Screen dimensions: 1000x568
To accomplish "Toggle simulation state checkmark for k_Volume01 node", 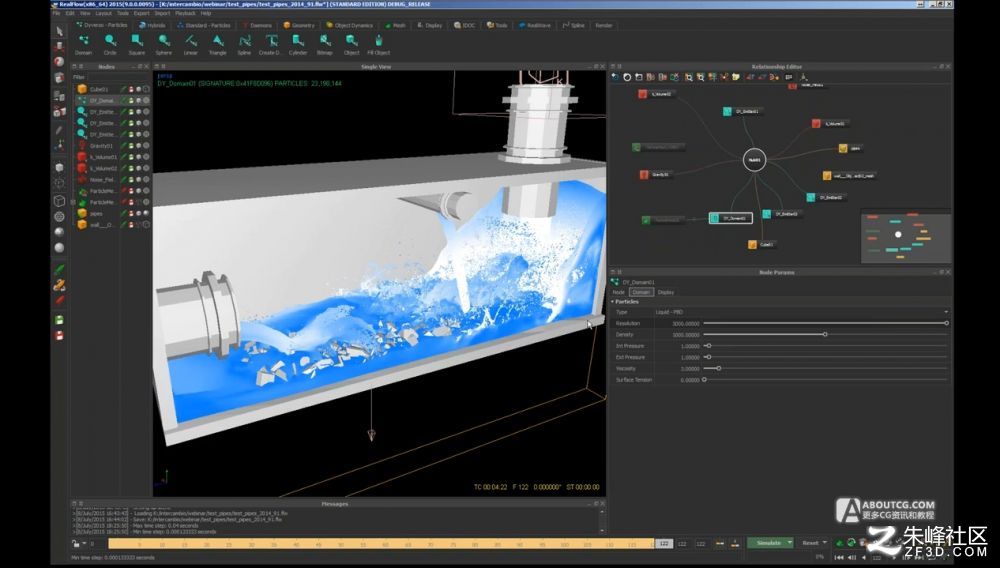I will click(x=124, y=157).
